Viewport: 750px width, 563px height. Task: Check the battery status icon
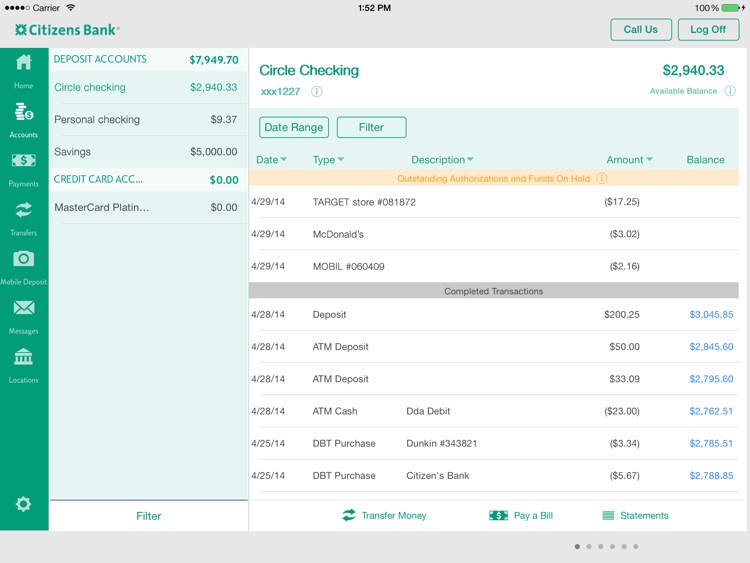tap(733, 8)
